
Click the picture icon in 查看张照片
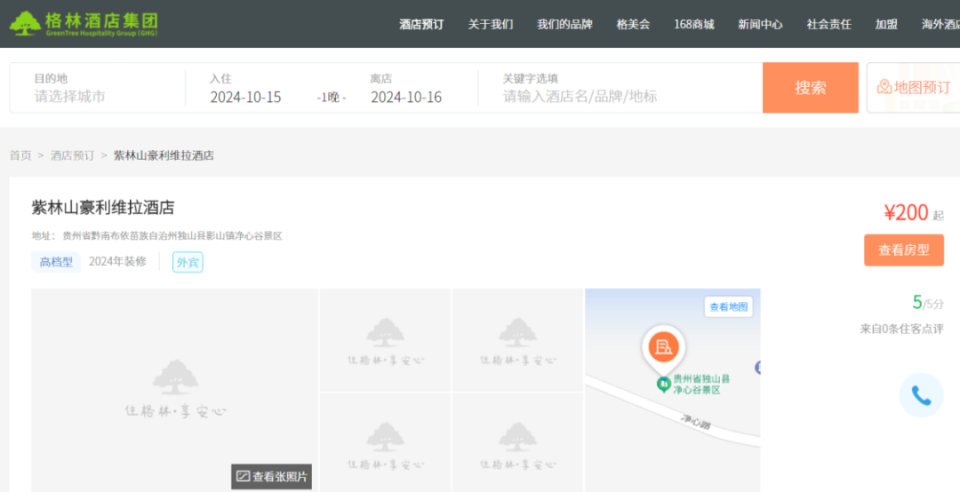point(243,476)
